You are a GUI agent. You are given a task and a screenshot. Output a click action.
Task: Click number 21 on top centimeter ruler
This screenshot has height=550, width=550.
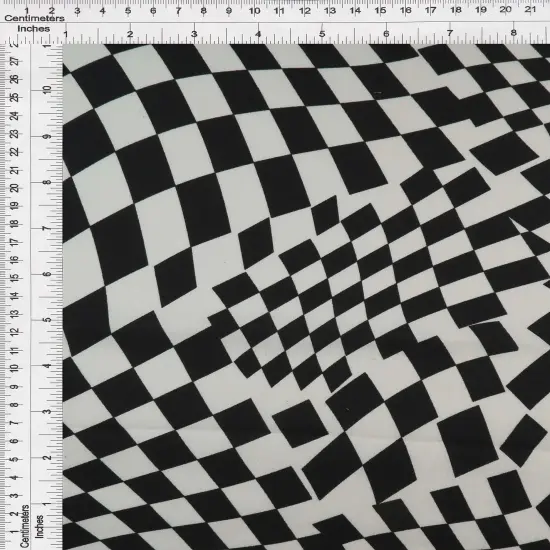(x=530, y=9)
